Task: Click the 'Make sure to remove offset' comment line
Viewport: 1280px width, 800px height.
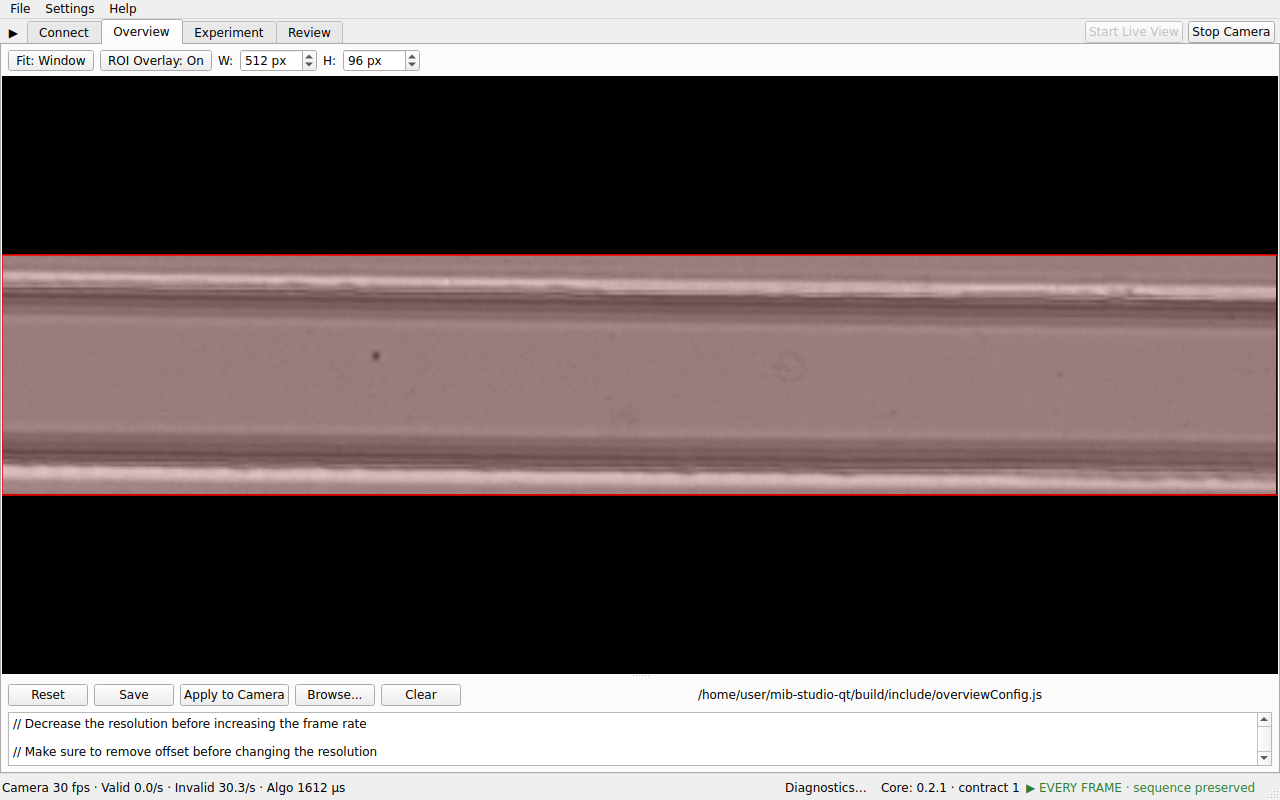Action: tap(195, 752)
